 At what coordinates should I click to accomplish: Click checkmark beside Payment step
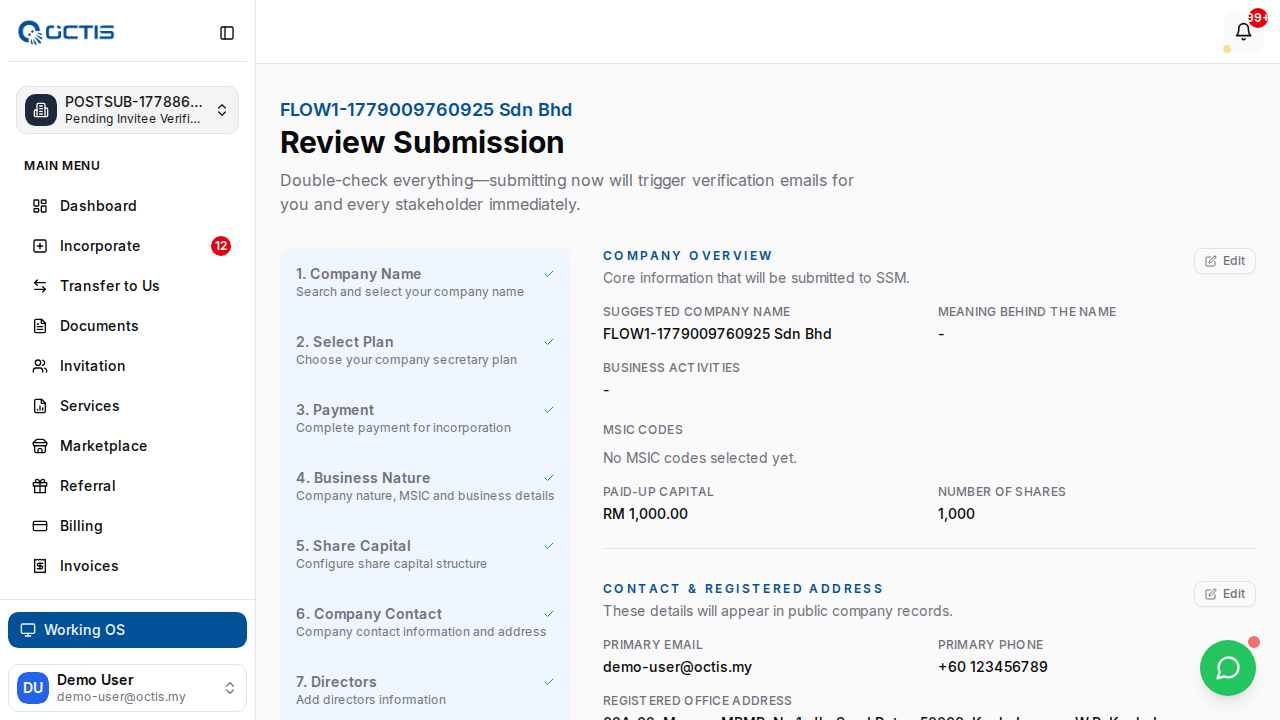pyautogui.click(x=549, y=410)
